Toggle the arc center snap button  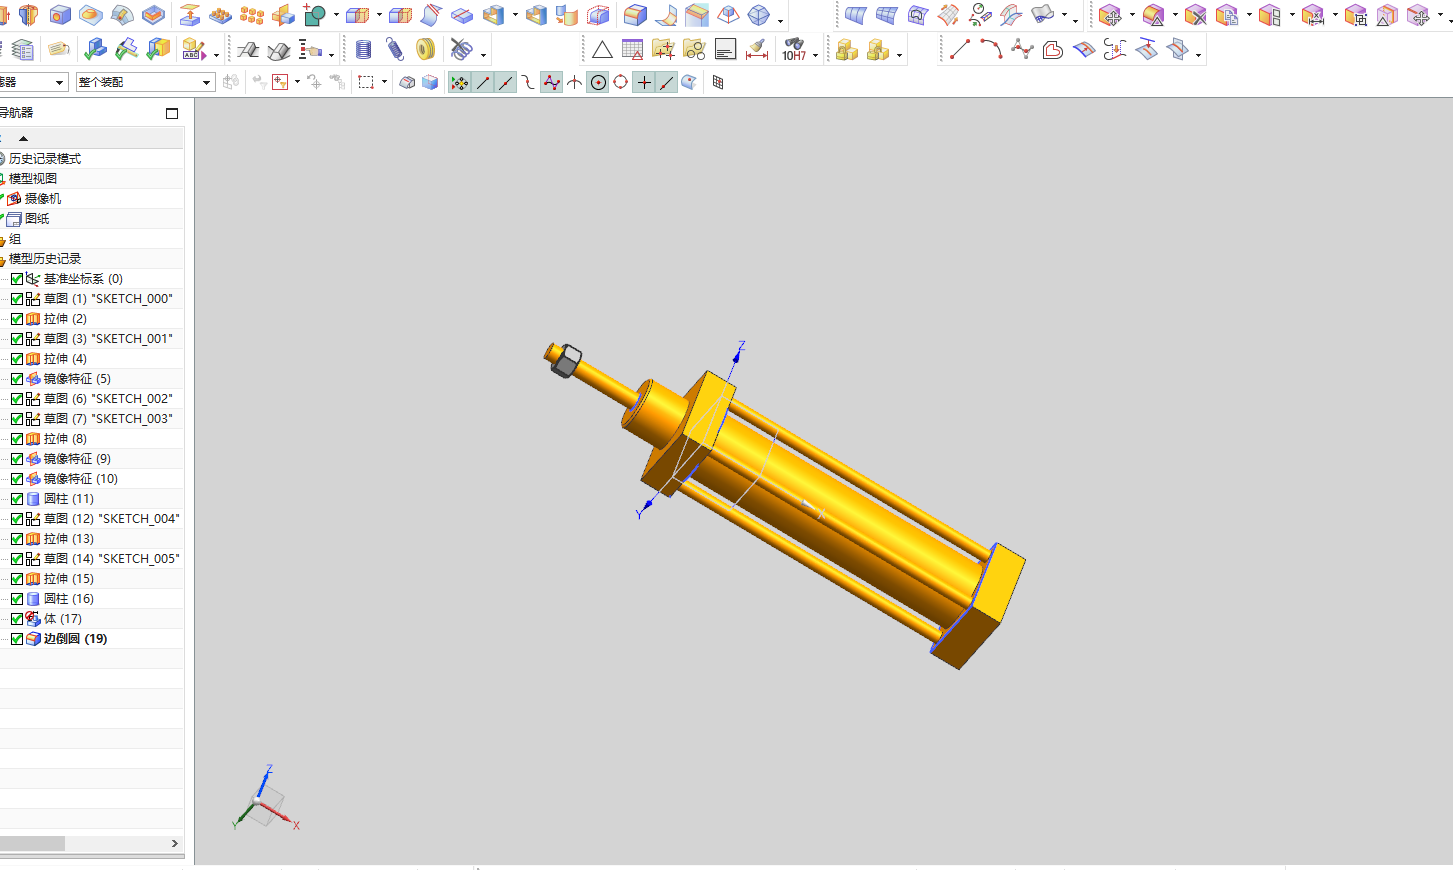(x=598, y=82)
